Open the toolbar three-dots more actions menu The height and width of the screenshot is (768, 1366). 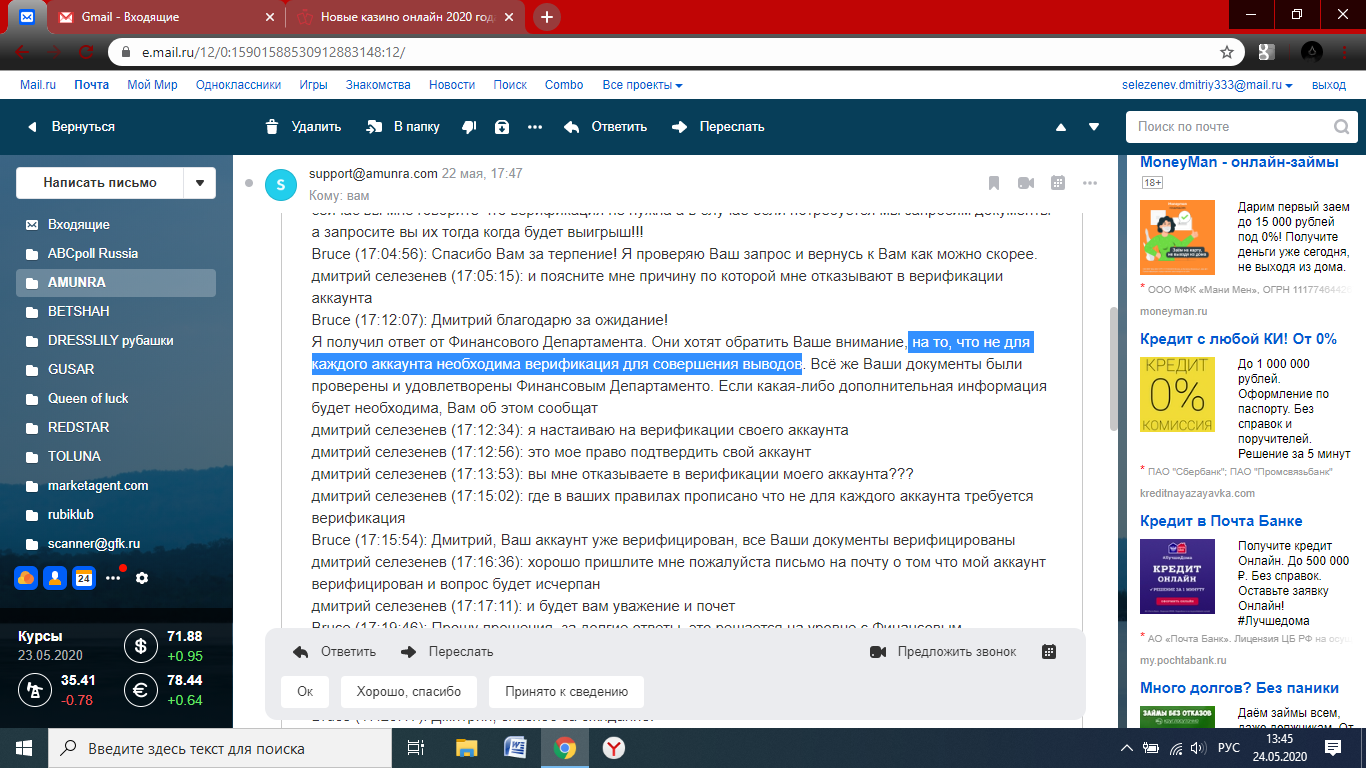click(535, 127)
